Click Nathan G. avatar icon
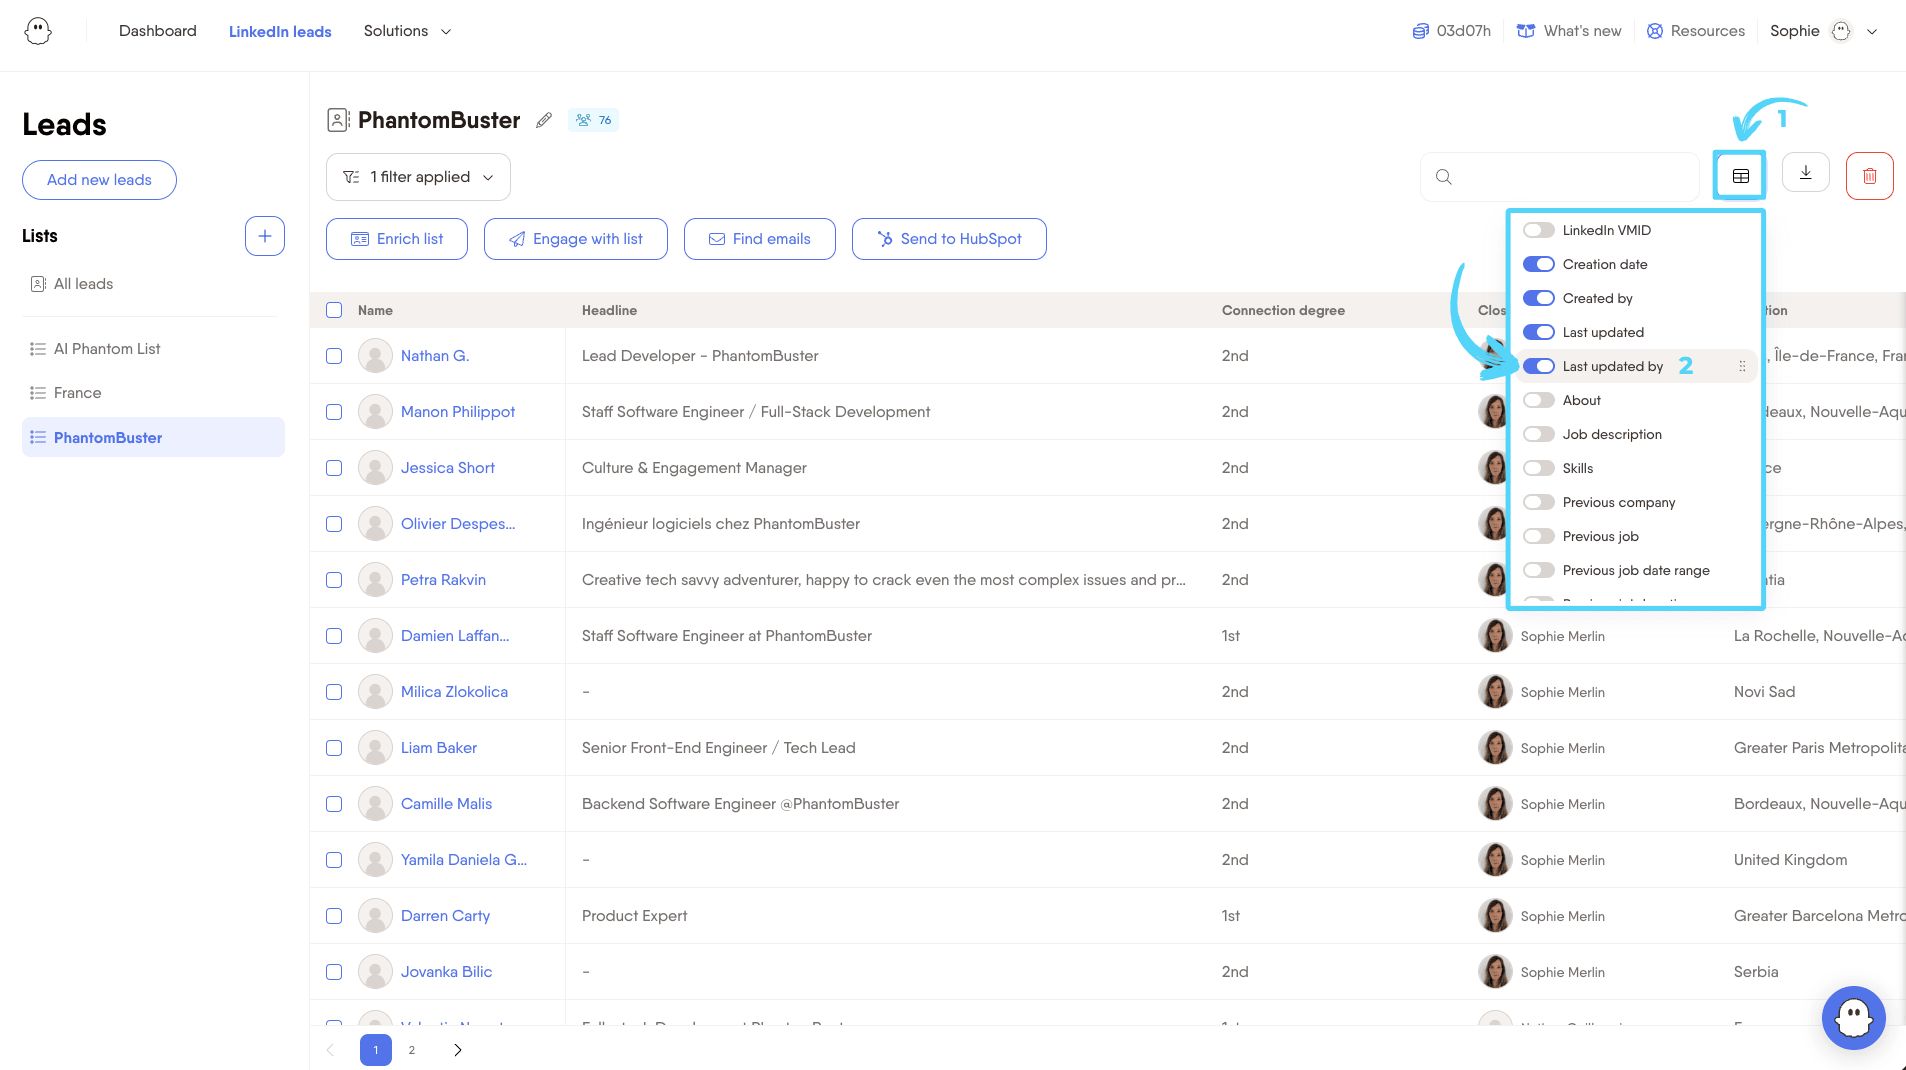This screenshot has height=1070, width=1906. tap(375, 356)
